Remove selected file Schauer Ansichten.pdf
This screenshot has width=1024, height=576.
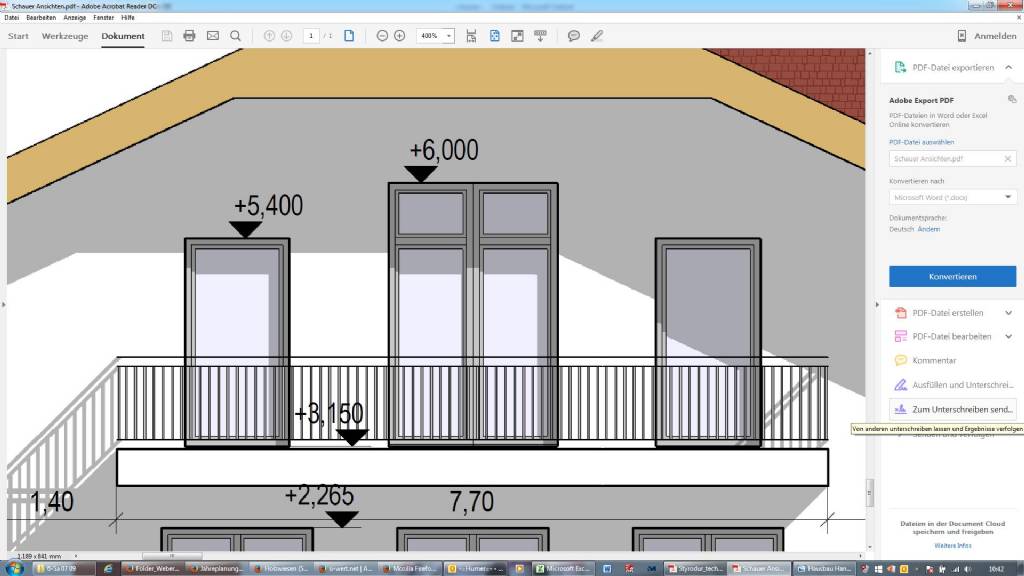1008,159
